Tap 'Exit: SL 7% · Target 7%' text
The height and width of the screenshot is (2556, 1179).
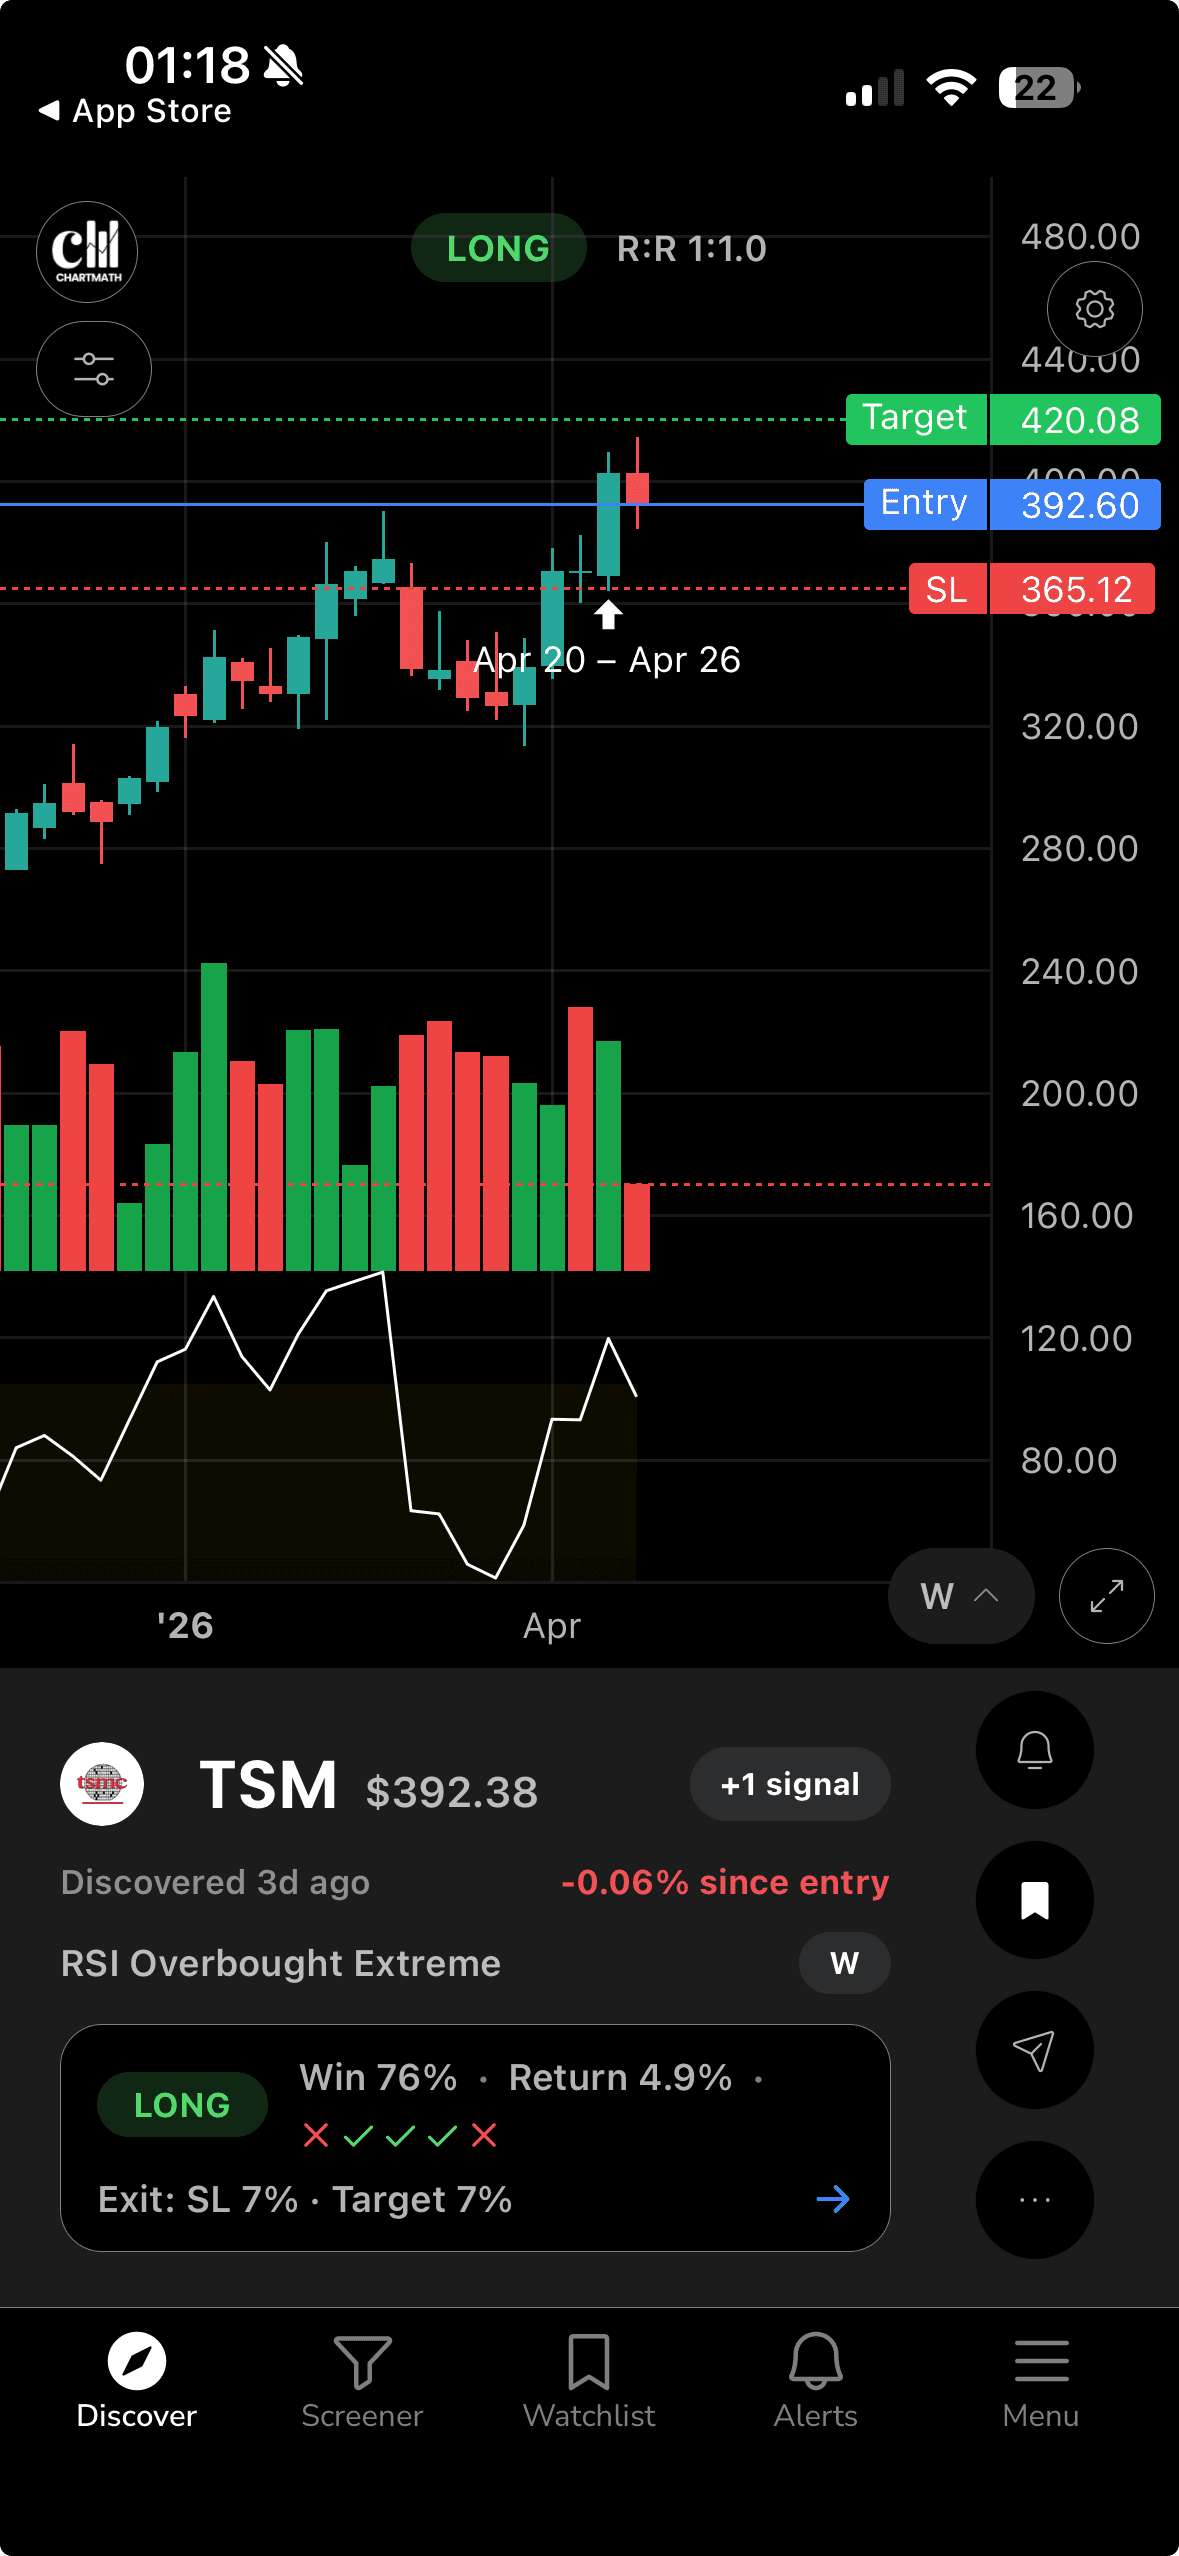305,2199
